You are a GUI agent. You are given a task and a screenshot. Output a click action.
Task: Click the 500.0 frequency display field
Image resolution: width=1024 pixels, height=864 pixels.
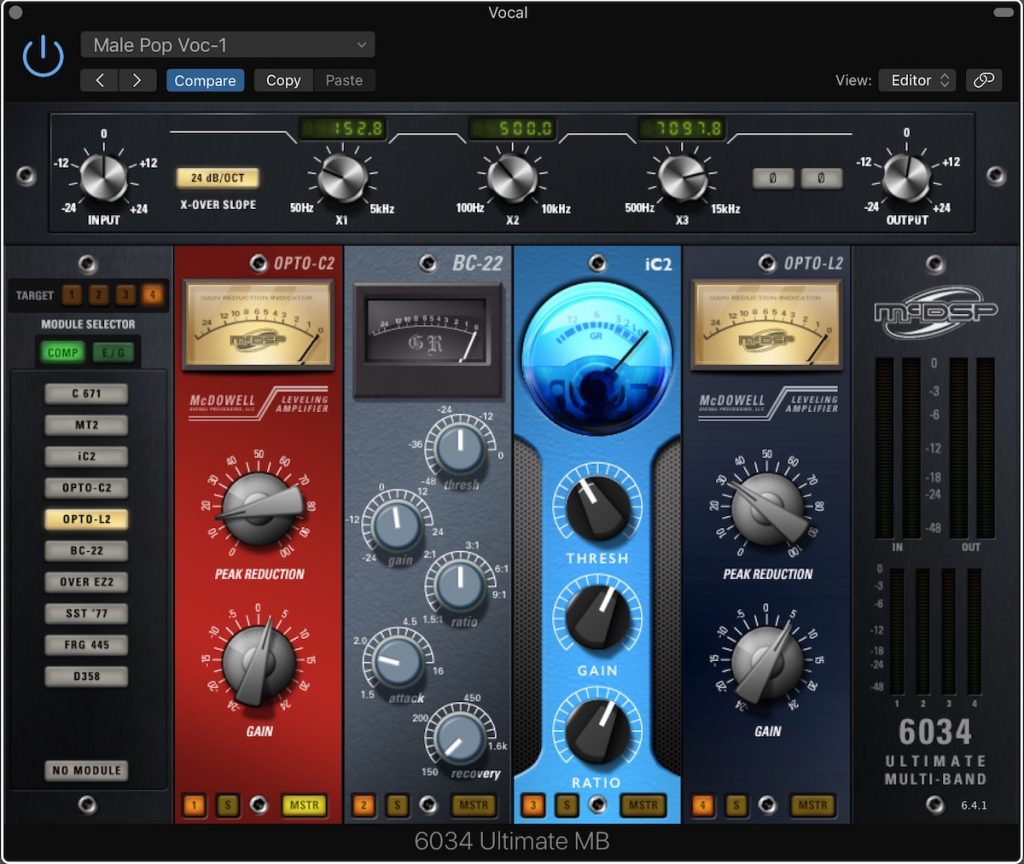click(x=512, y=128)
